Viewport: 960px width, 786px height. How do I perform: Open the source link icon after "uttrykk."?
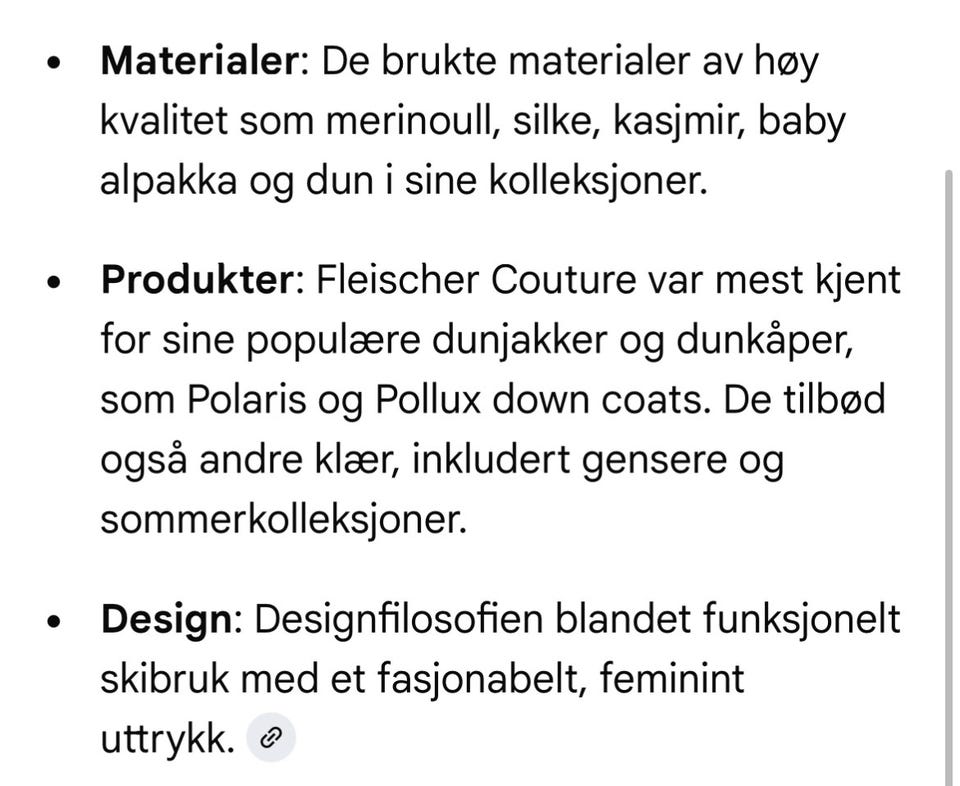click(x=271, y=739)
